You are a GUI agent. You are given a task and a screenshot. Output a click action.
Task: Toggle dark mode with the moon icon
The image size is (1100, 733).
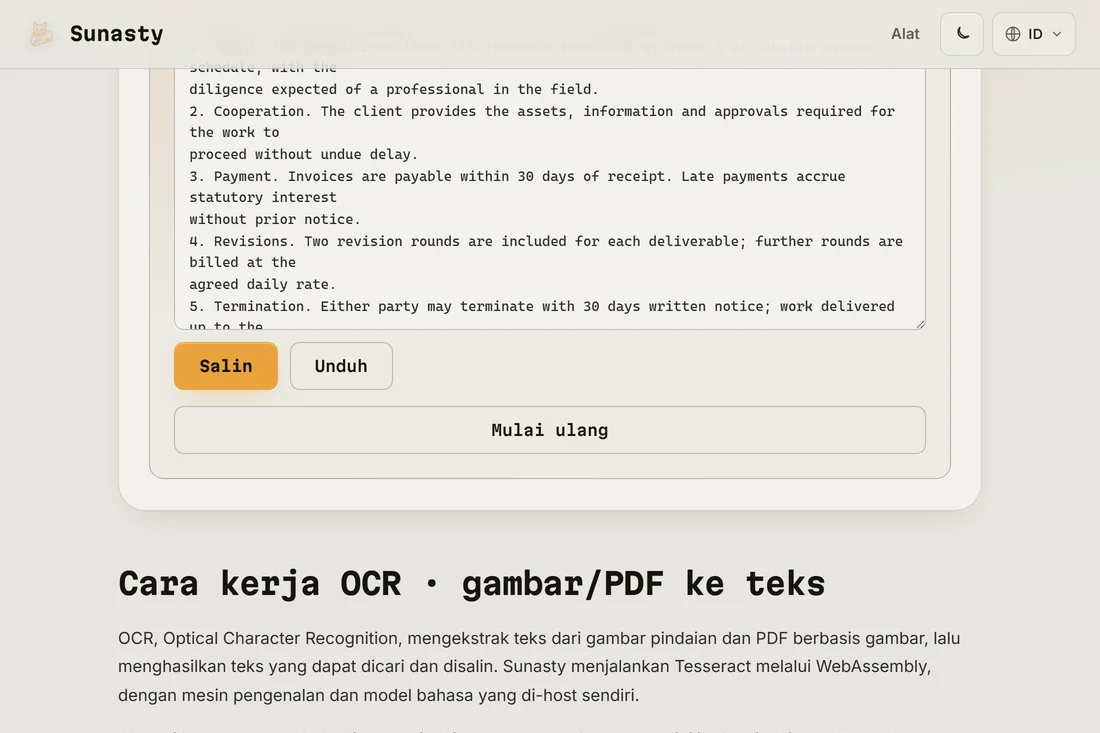[962, 34]
